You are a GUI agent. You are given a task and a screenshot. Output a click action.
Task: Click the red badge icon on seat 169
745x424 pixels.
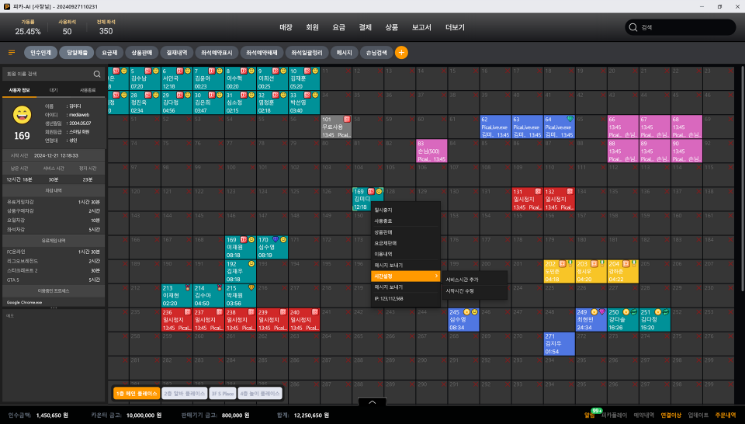click(x=242, y=240)
